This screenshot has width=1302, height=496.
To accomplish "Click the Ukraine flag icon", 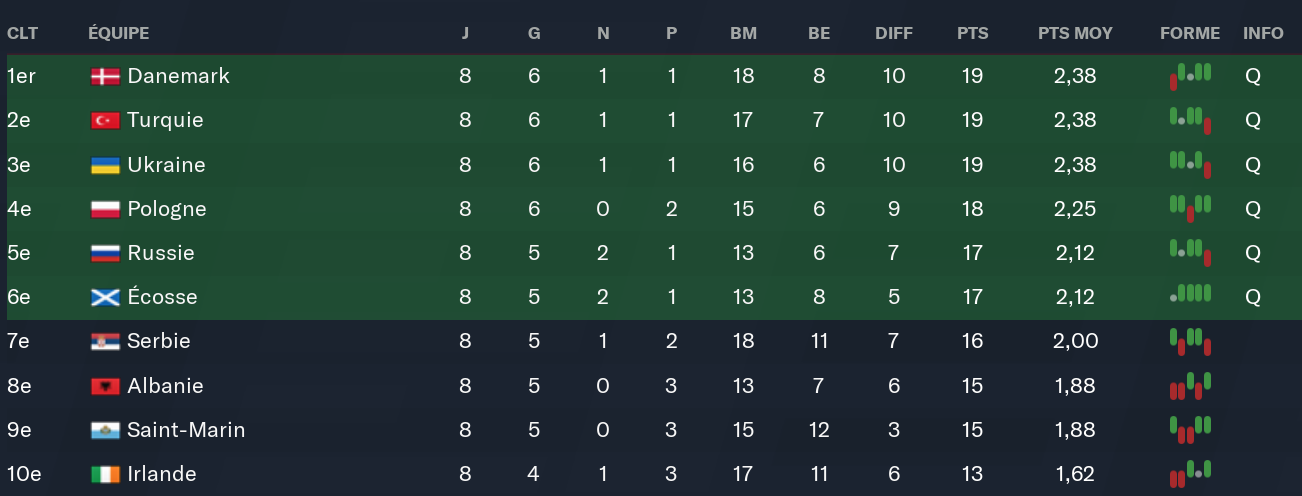I will (x=105, y=165).
